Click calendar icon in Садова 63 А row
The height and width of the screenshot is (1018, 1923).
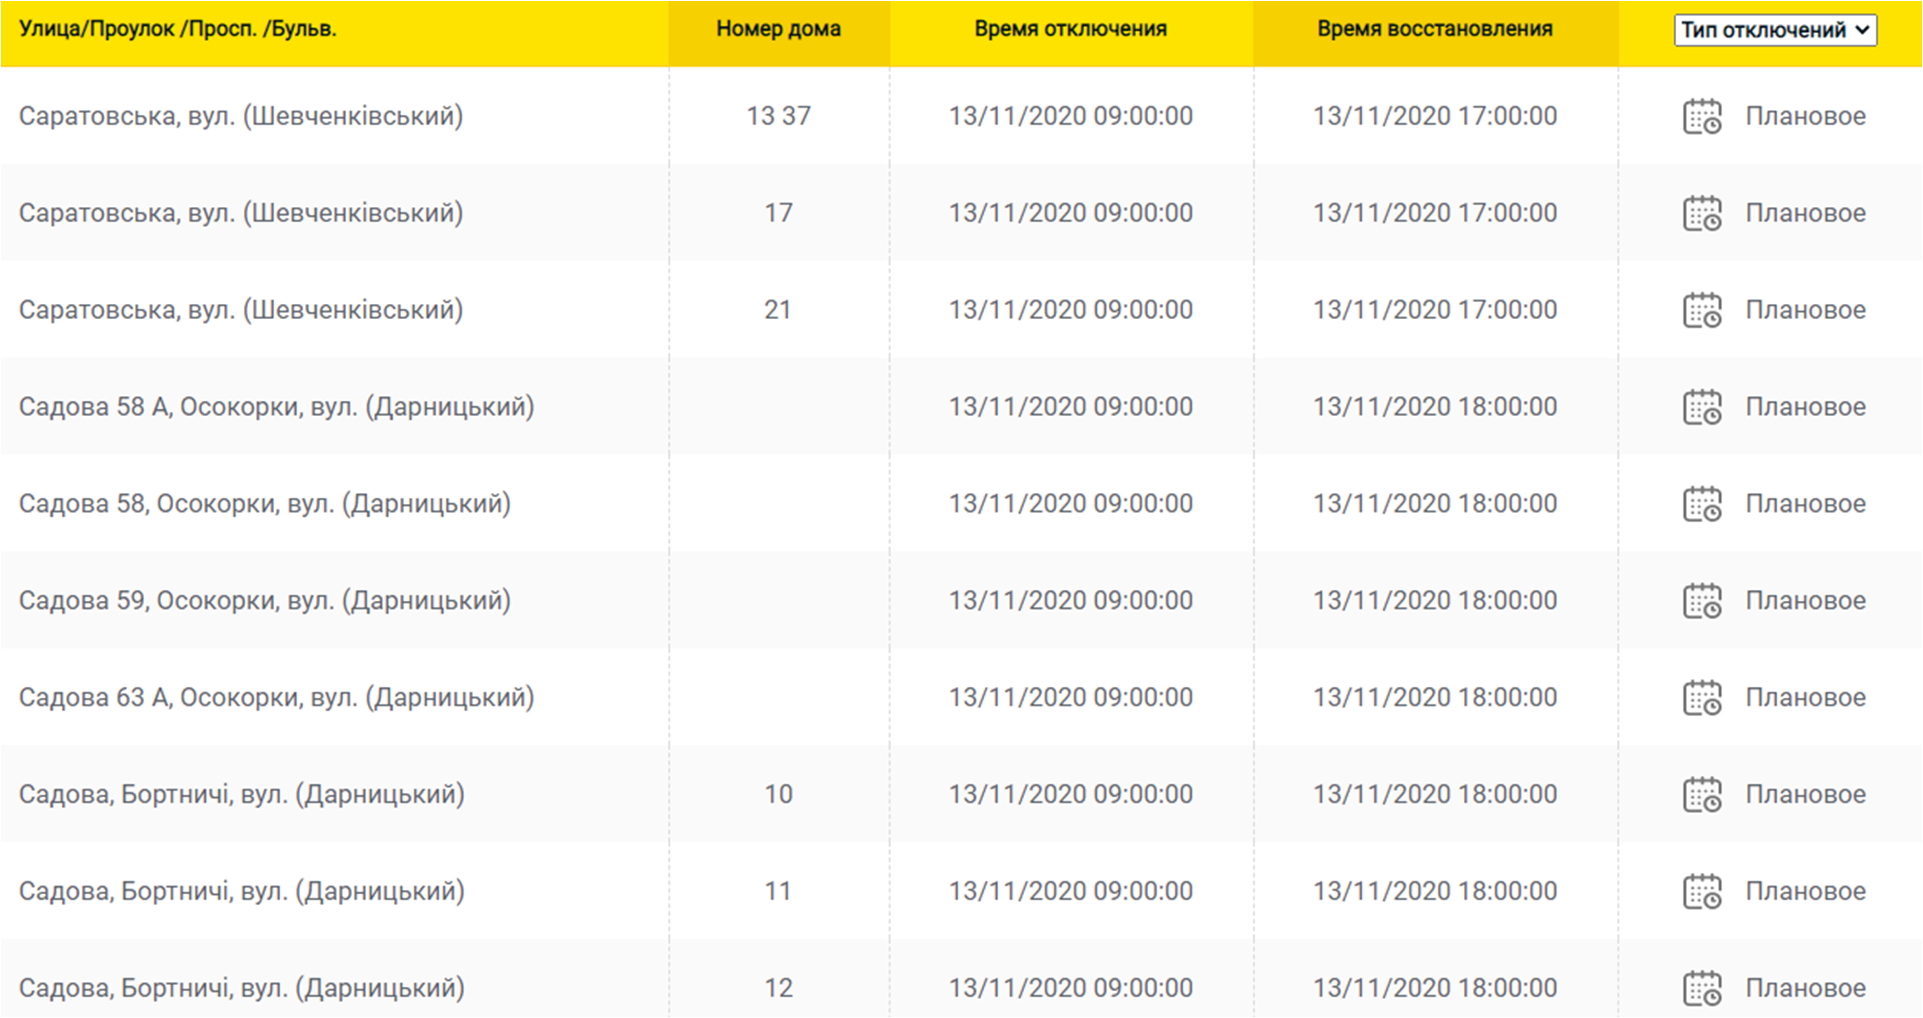click(x=1701, y=698)
